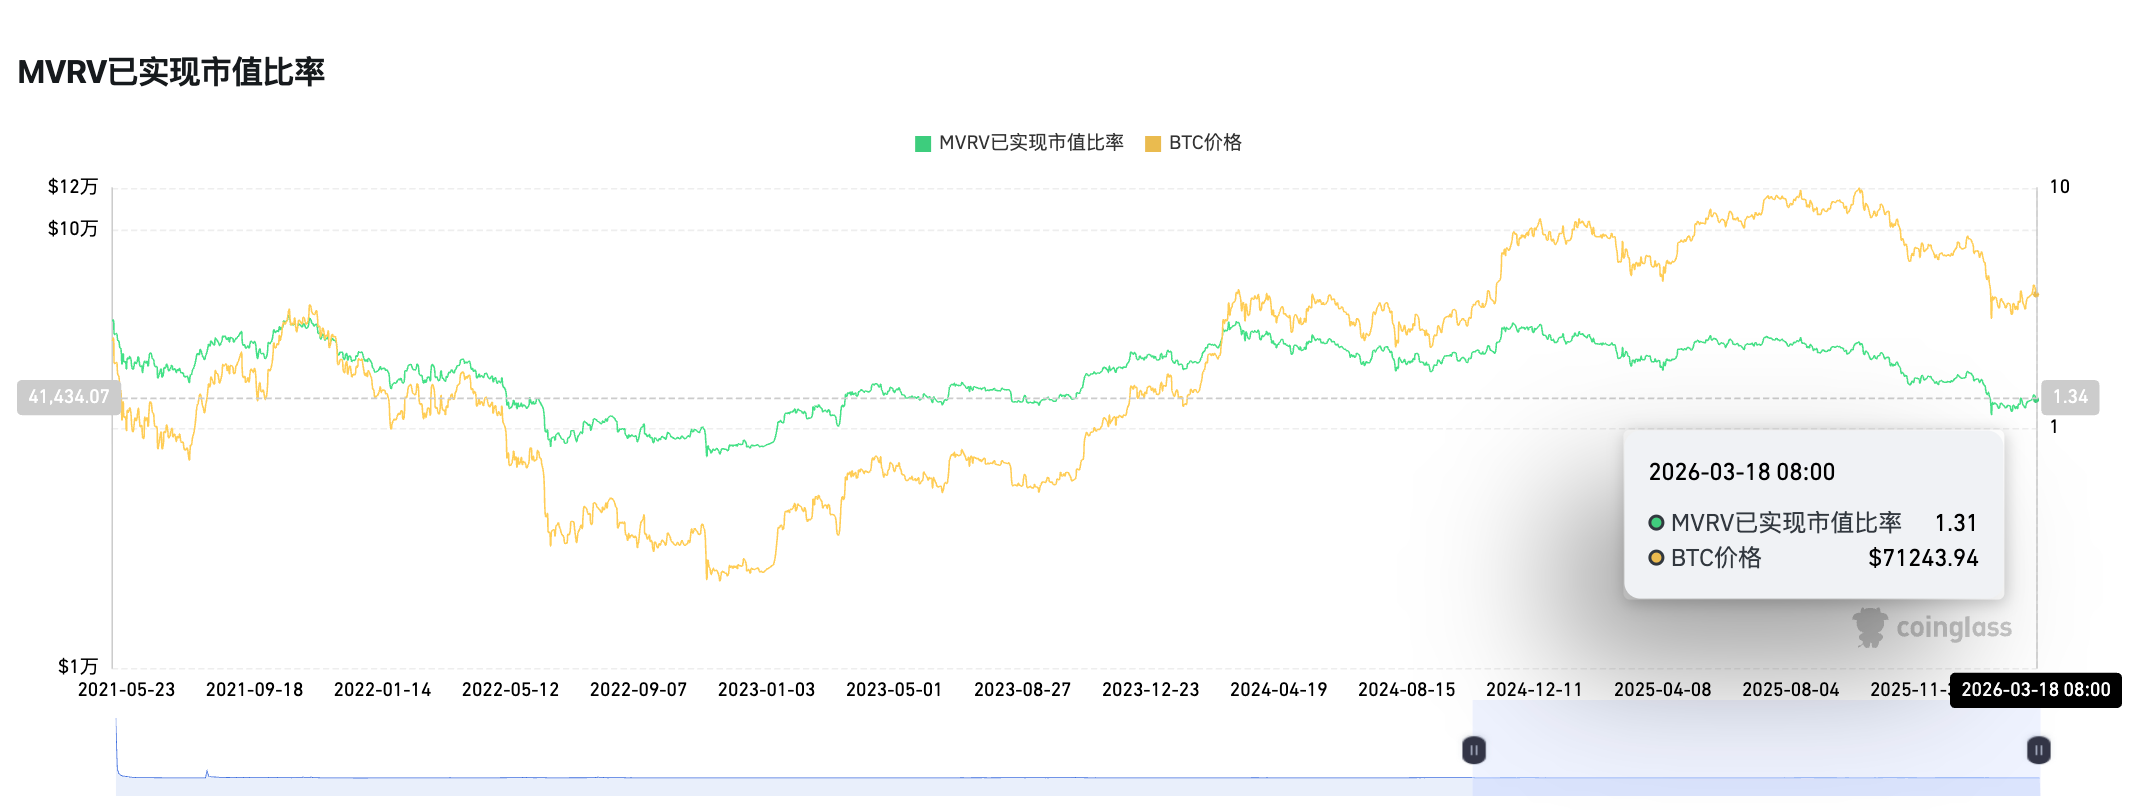Click the coinglass mascot logo icon
The height and width of the screenshot is (810, 2134).
(1868, 628)
